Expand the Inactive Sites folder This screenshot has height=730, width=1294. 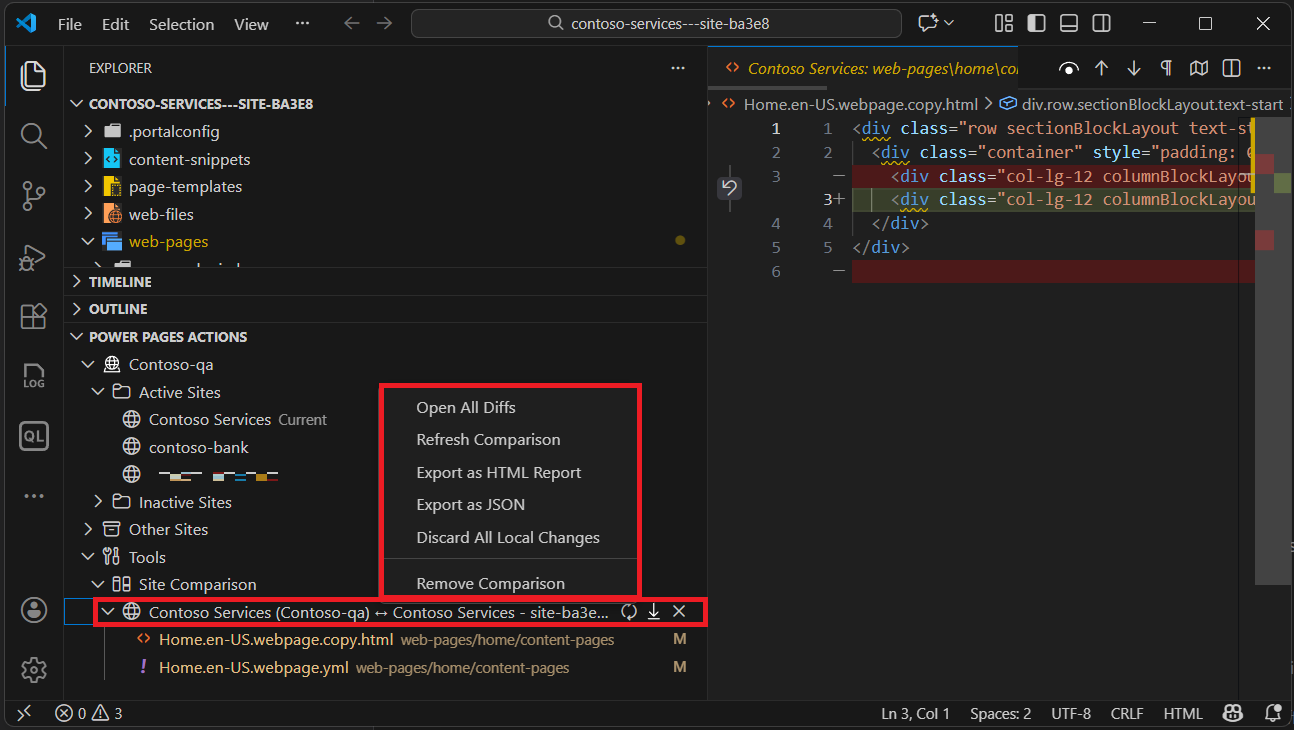(99, 501)
